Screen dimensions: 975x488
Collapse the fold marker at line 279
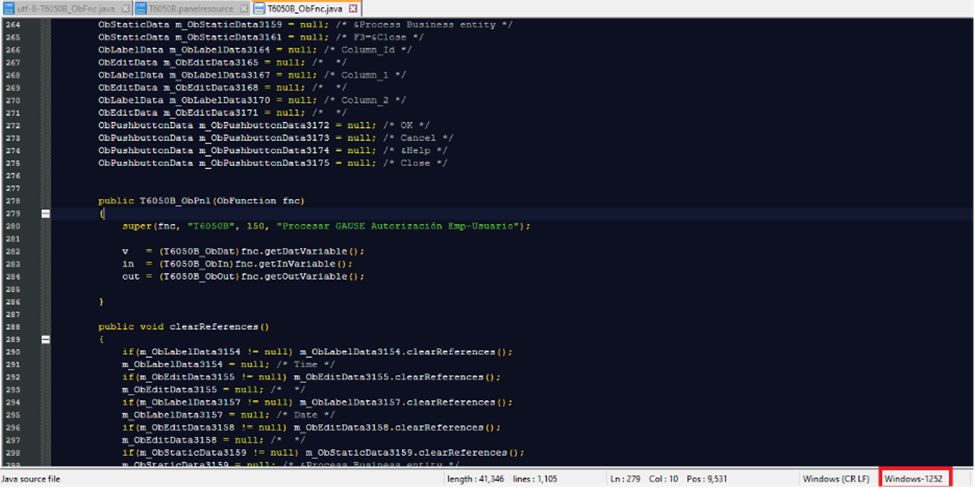point(45,213)
